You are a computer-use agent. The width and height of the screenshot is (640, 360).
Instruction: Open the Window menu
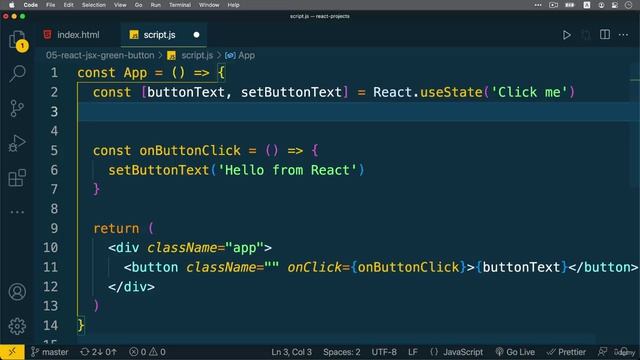(x=209, y=5)
